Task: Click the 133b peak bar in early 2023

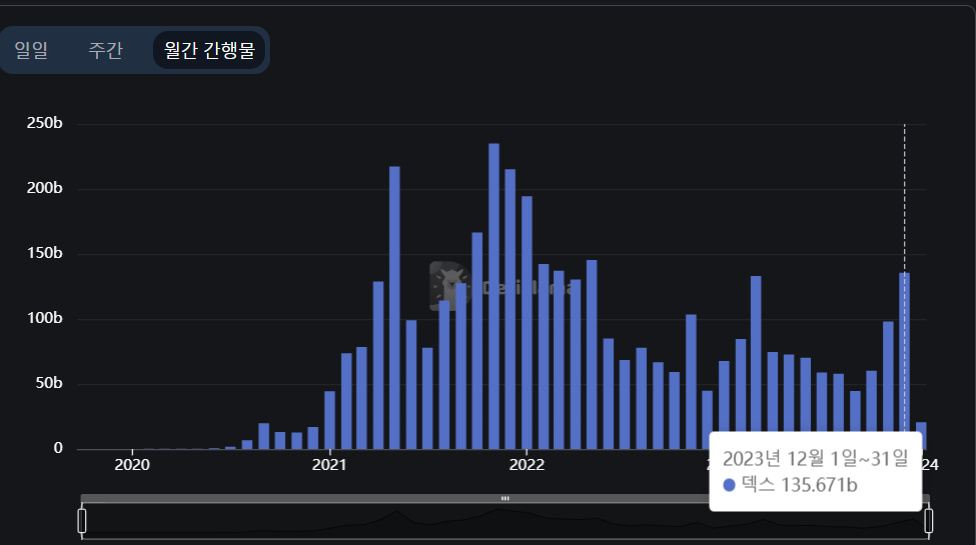Action: tap(756, 362)
